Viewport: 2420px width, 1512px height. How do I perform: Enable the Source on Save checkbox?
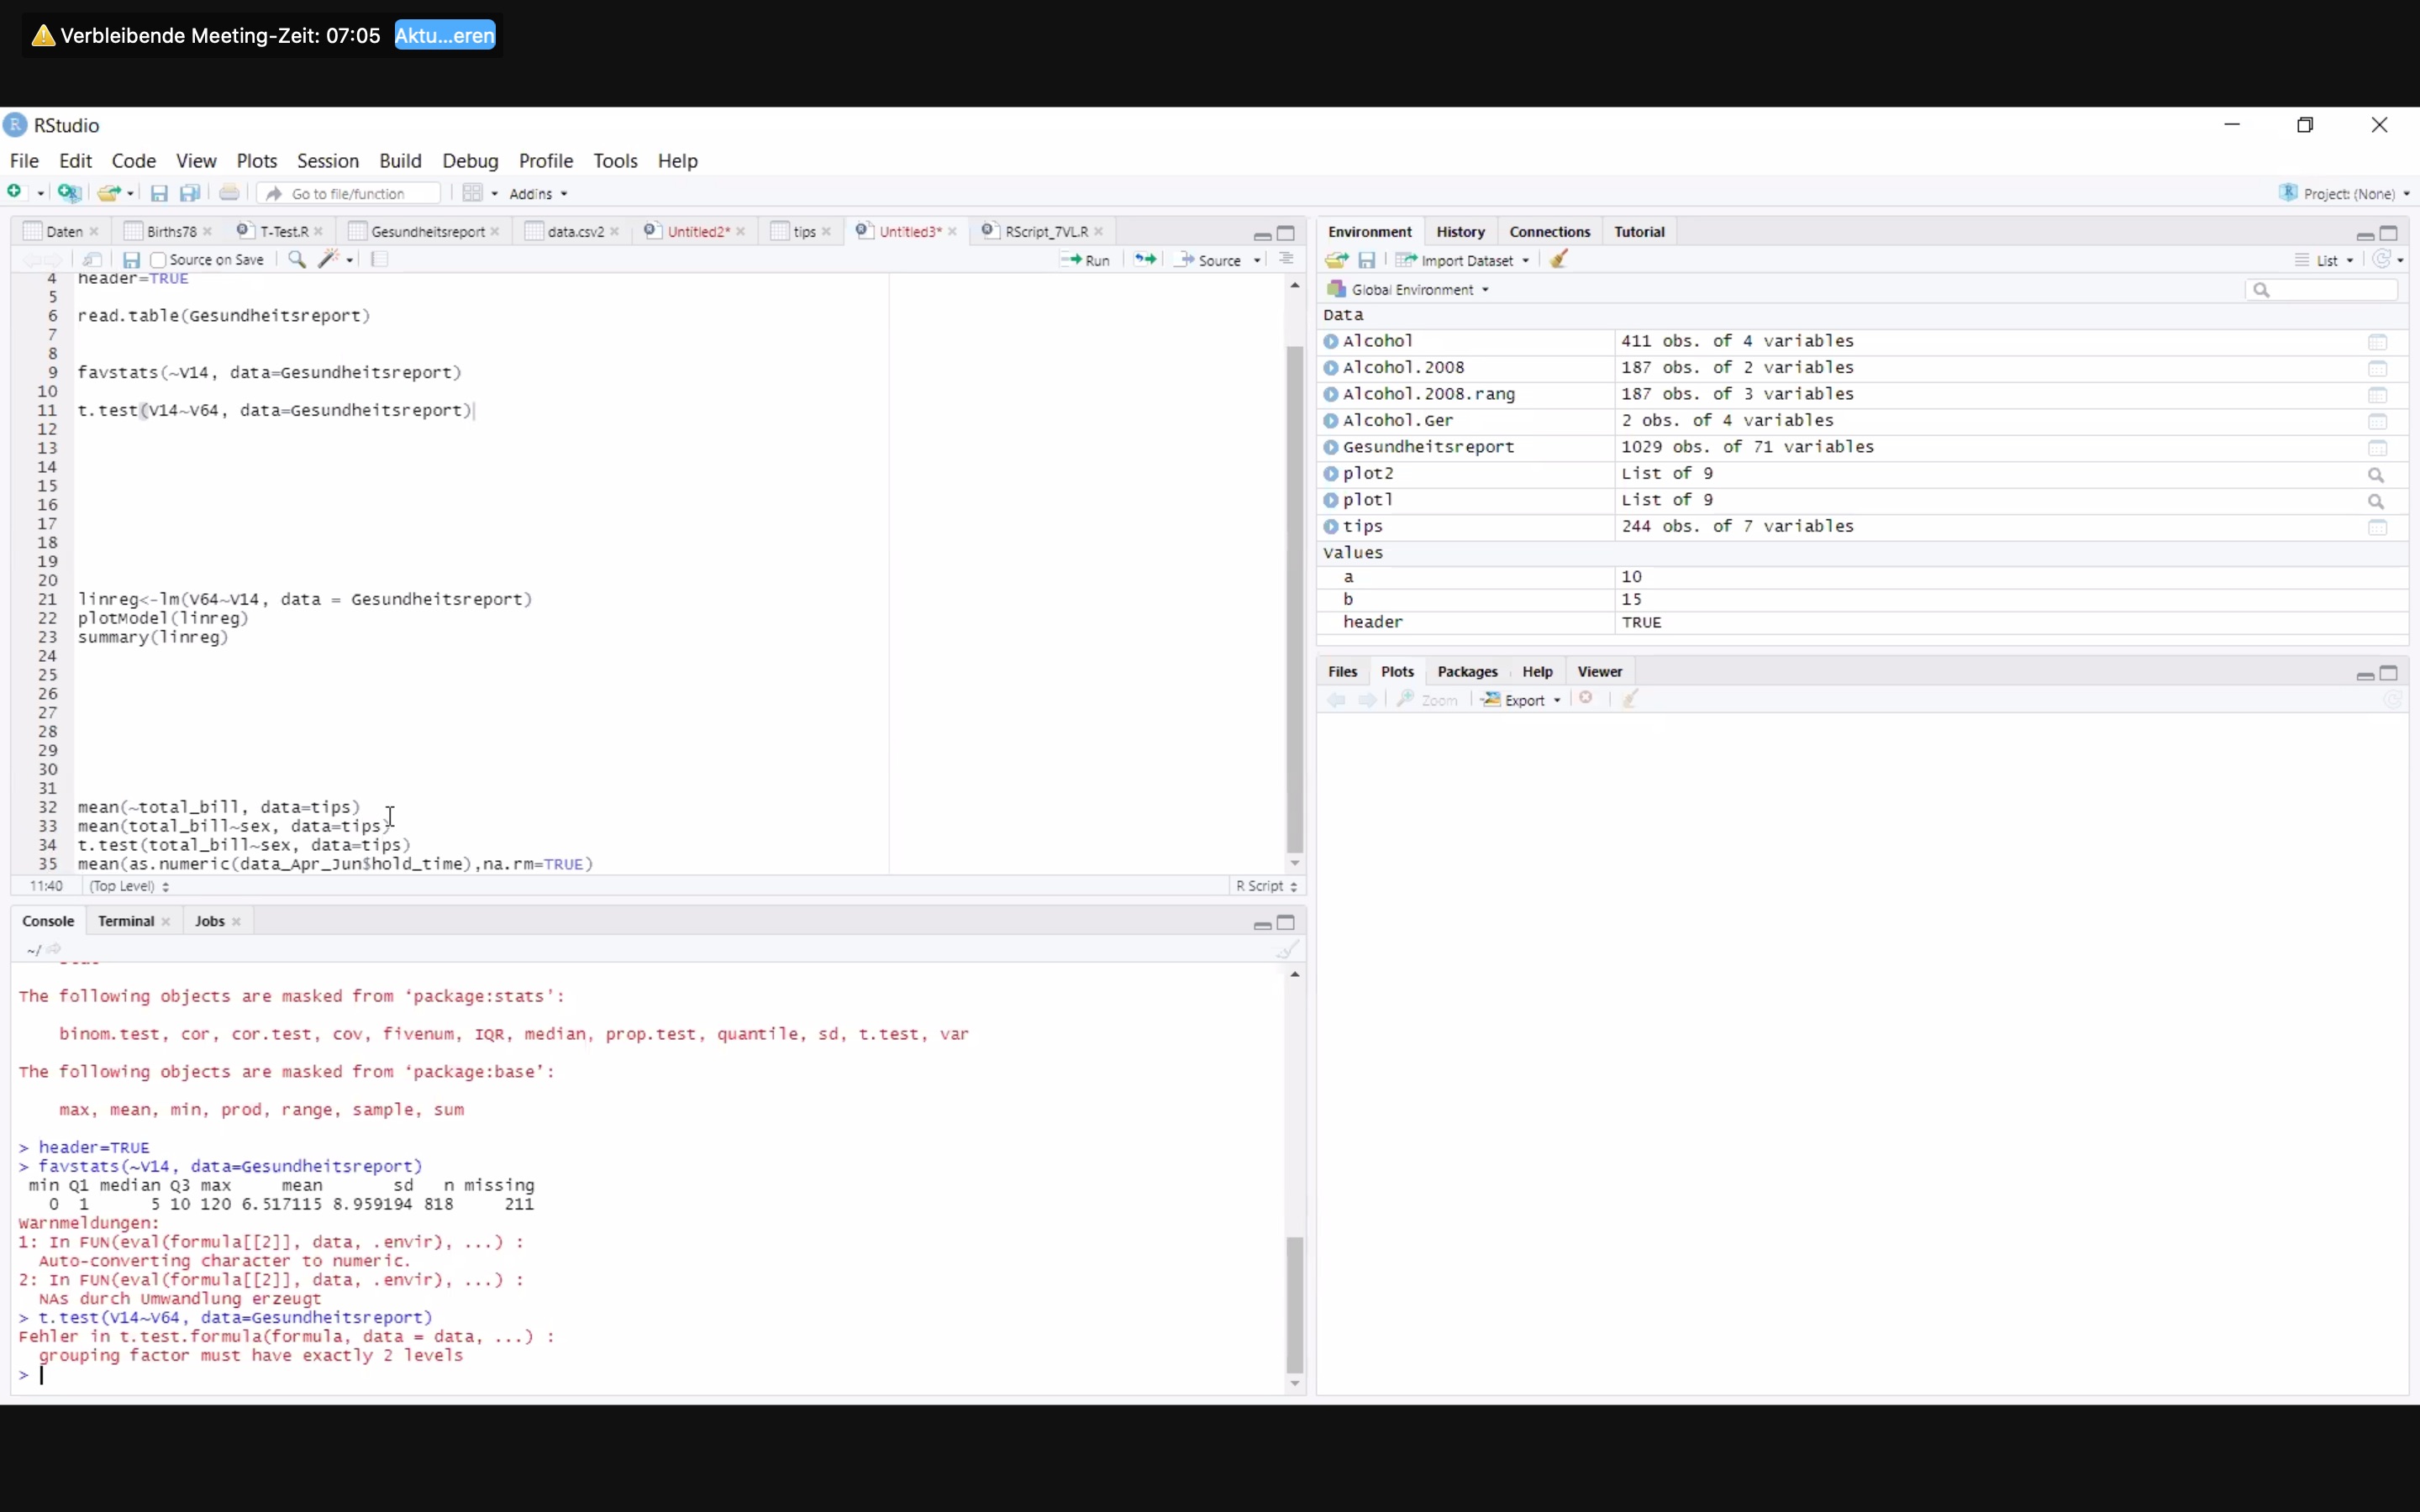pos(158,260)
